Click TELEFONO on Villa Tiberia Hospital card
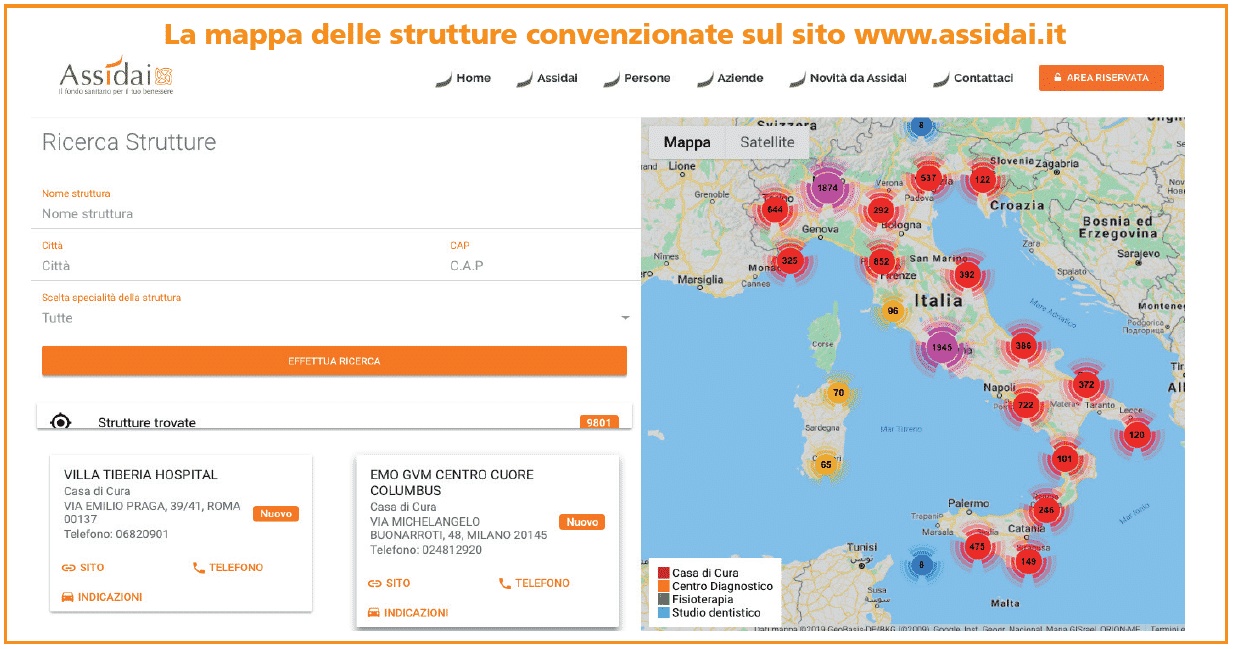Image resolution: width=1234 pixels, height=649 pixels. 228,567
